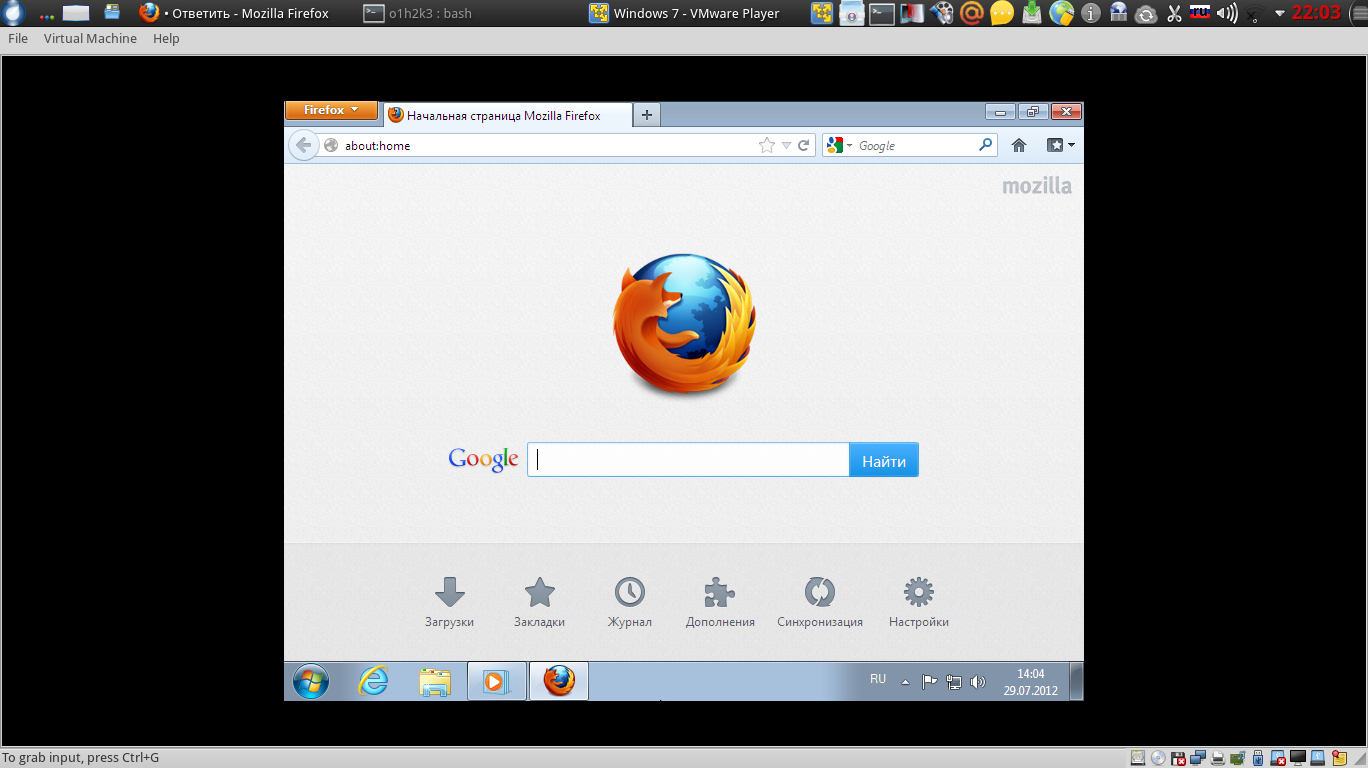Reload the page in Firefox
1368x768 pixels.
803,145
